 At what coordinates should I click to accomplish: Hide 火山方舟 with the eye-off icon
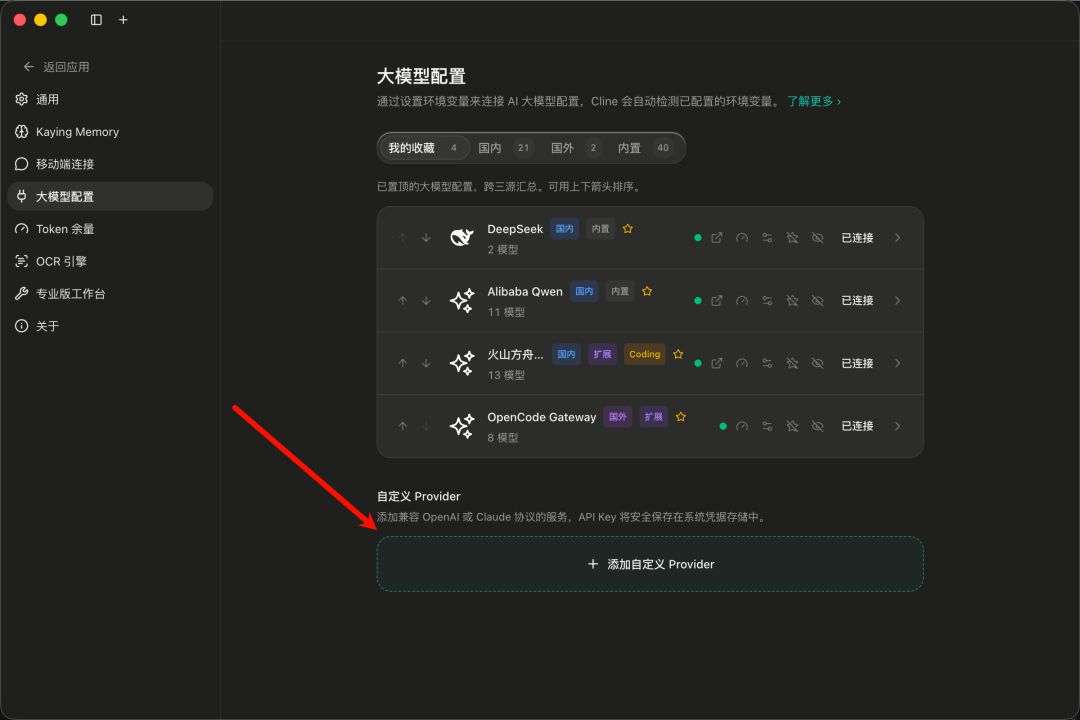coord(818,363)
